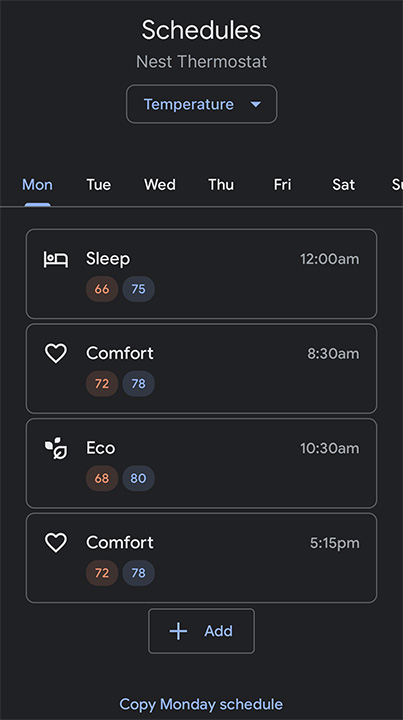Click the Add button
Viewport: 403px width, 720px height.
click(201, 631)
